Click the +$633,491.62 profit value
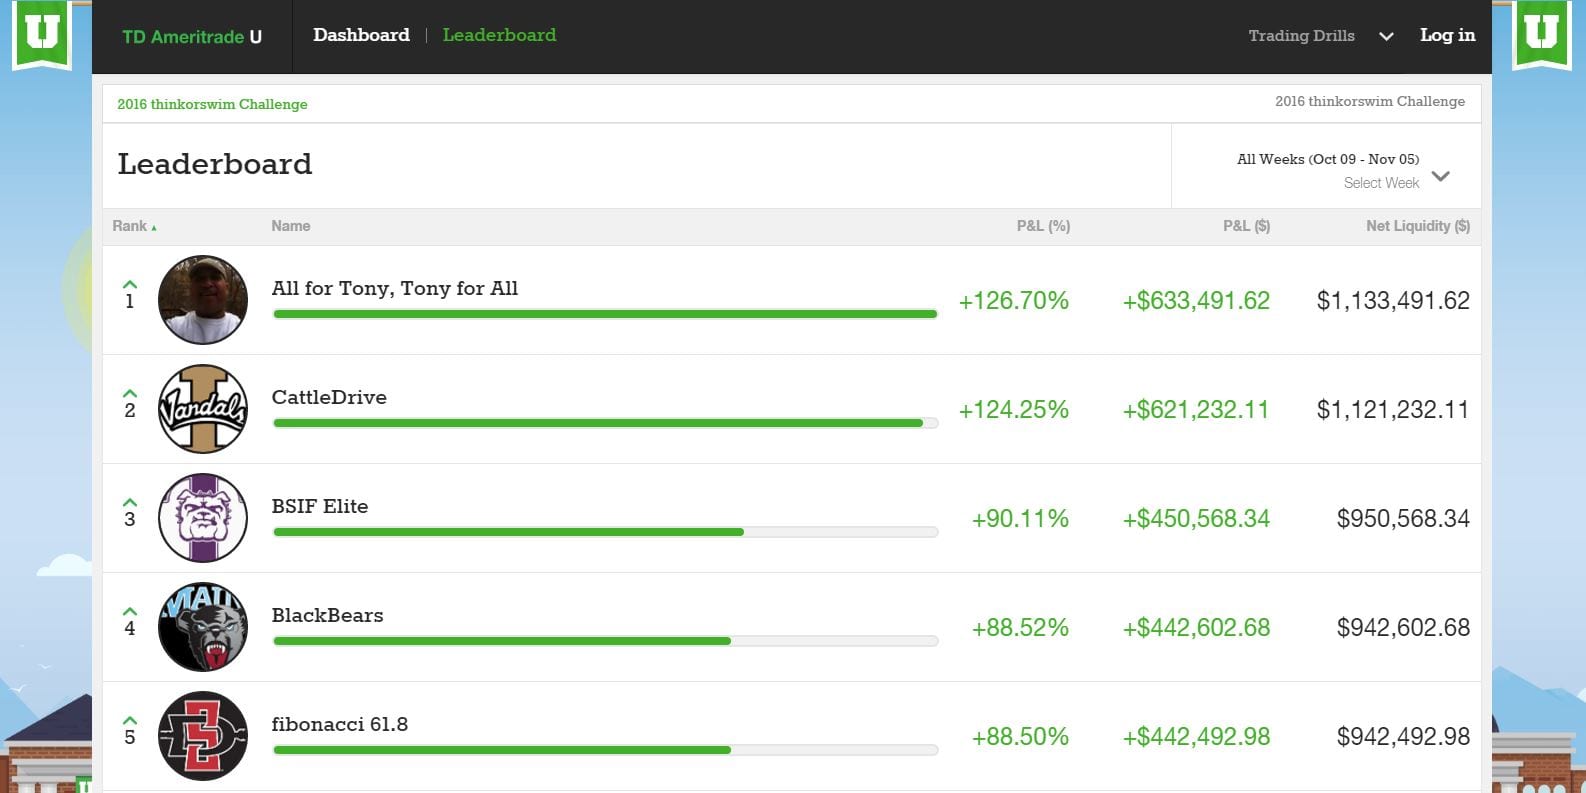The height and width of the screenshot is (793, 1586). [1196, 300]
